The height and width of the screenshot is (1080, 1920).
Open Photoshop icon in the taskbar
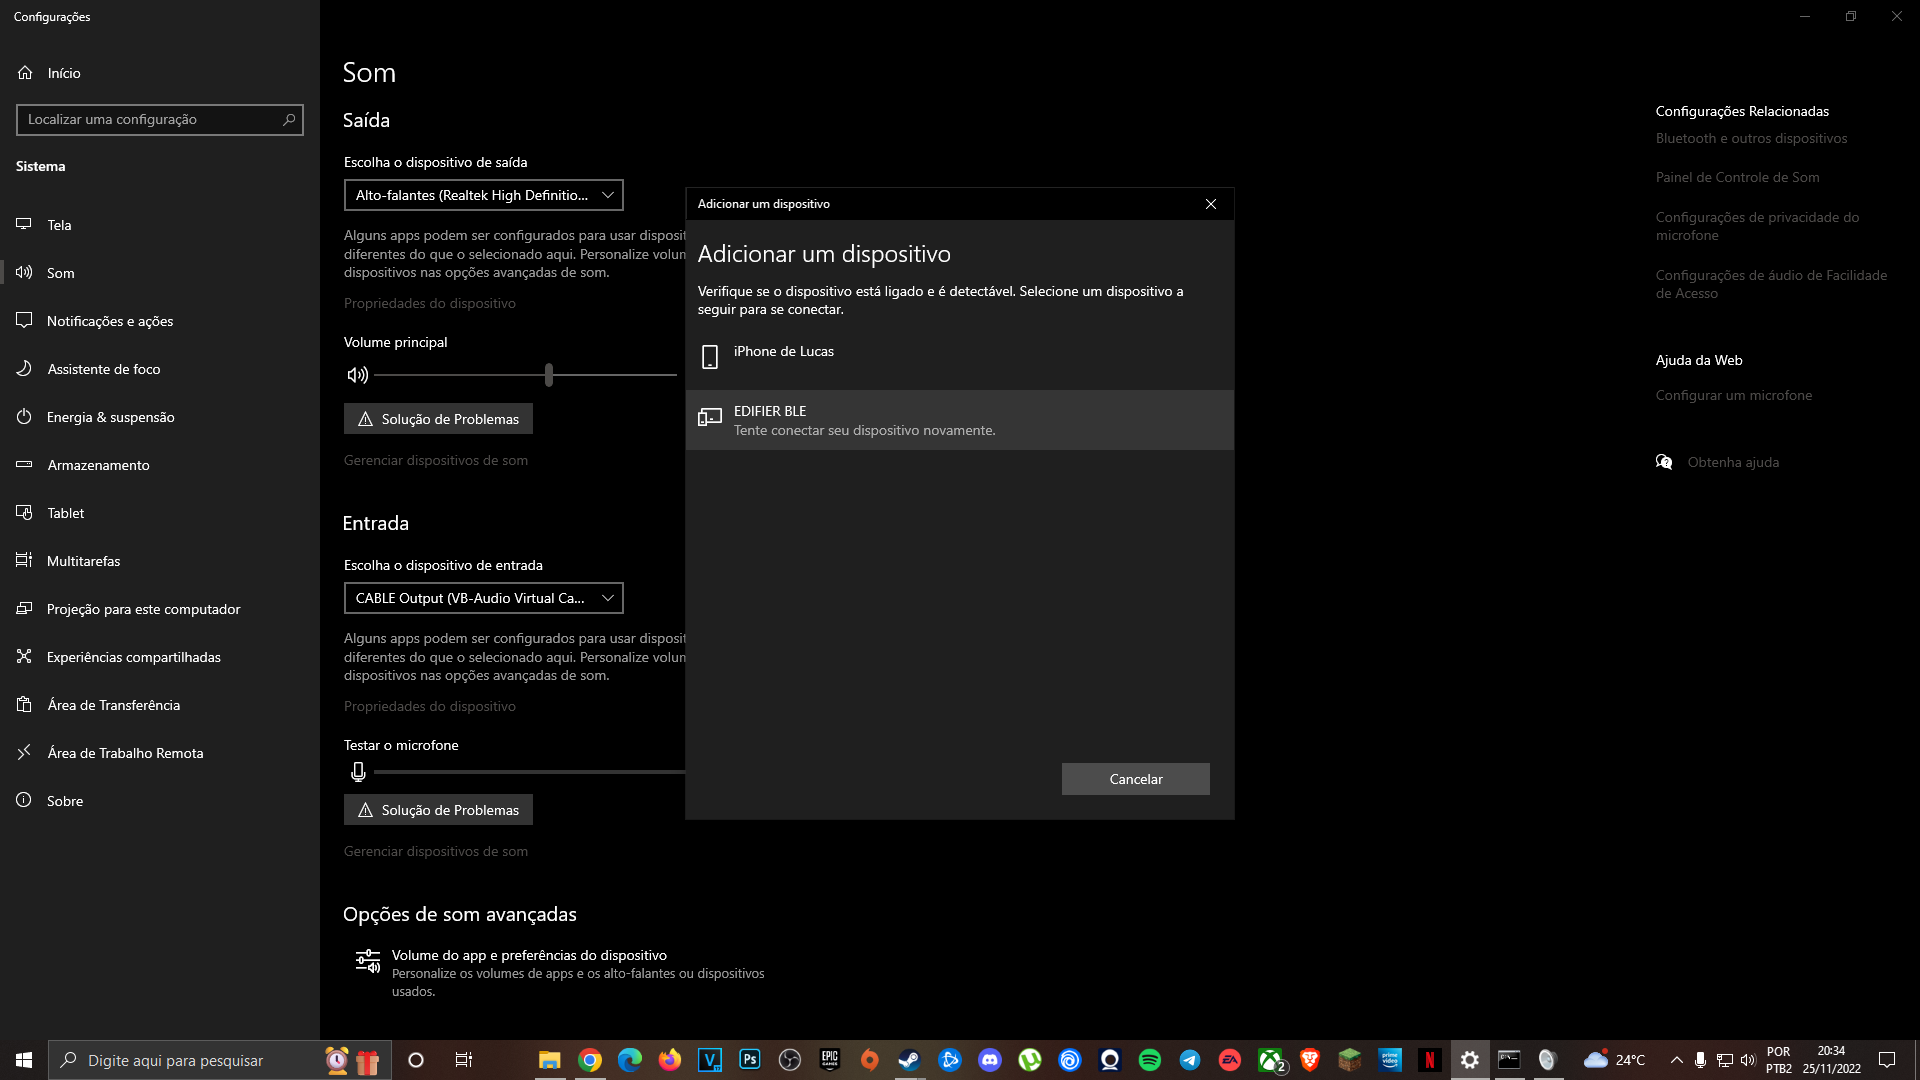click(749, 1060)
